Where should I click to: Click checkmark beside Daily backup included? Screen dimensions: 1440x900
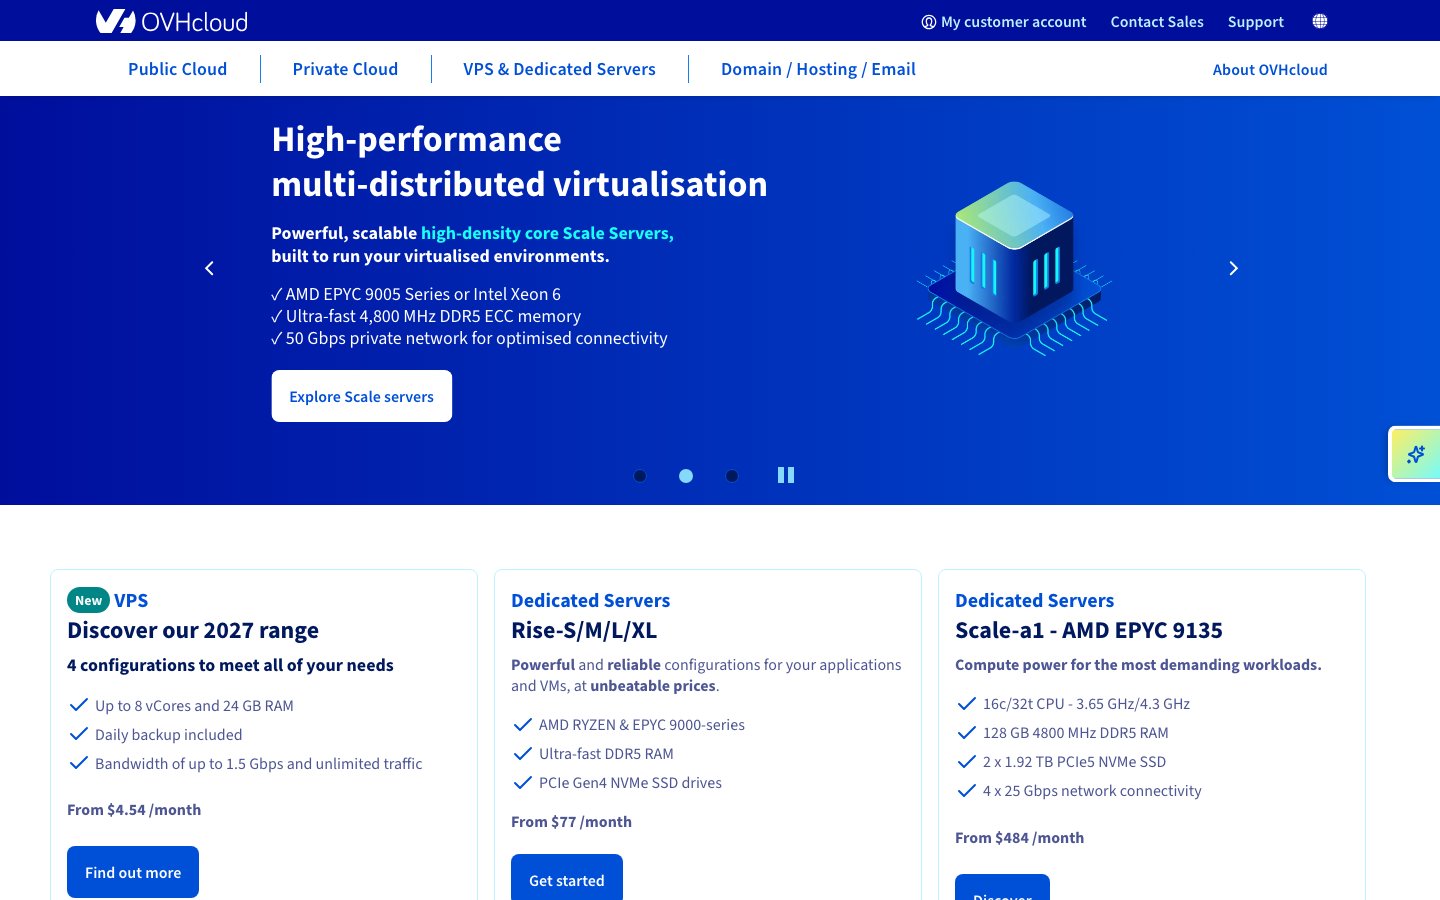[79, 734]
